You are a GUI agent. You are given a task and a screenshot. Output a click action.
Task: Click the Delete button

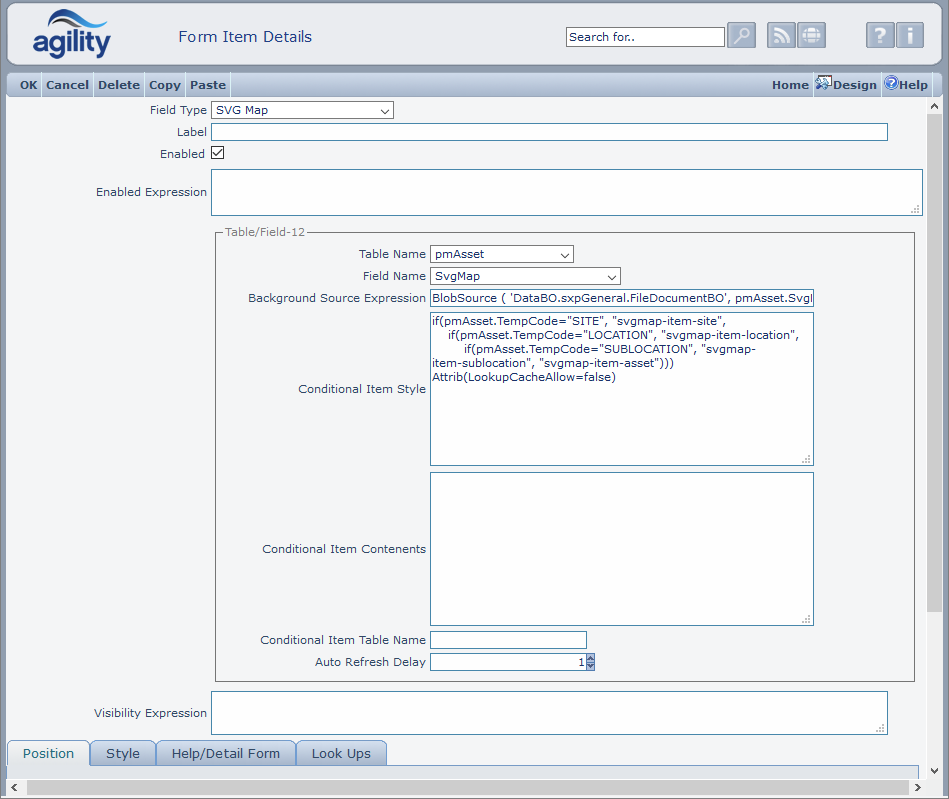click(x=118, y=85)
